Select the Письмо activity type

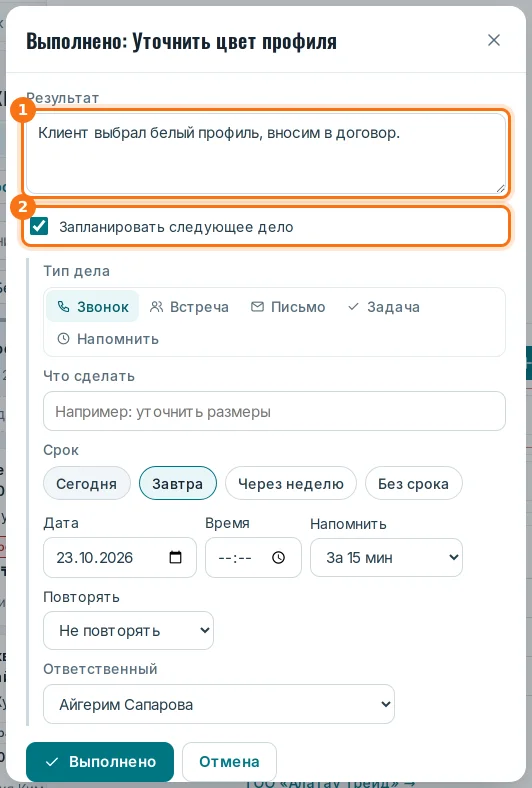288,307
